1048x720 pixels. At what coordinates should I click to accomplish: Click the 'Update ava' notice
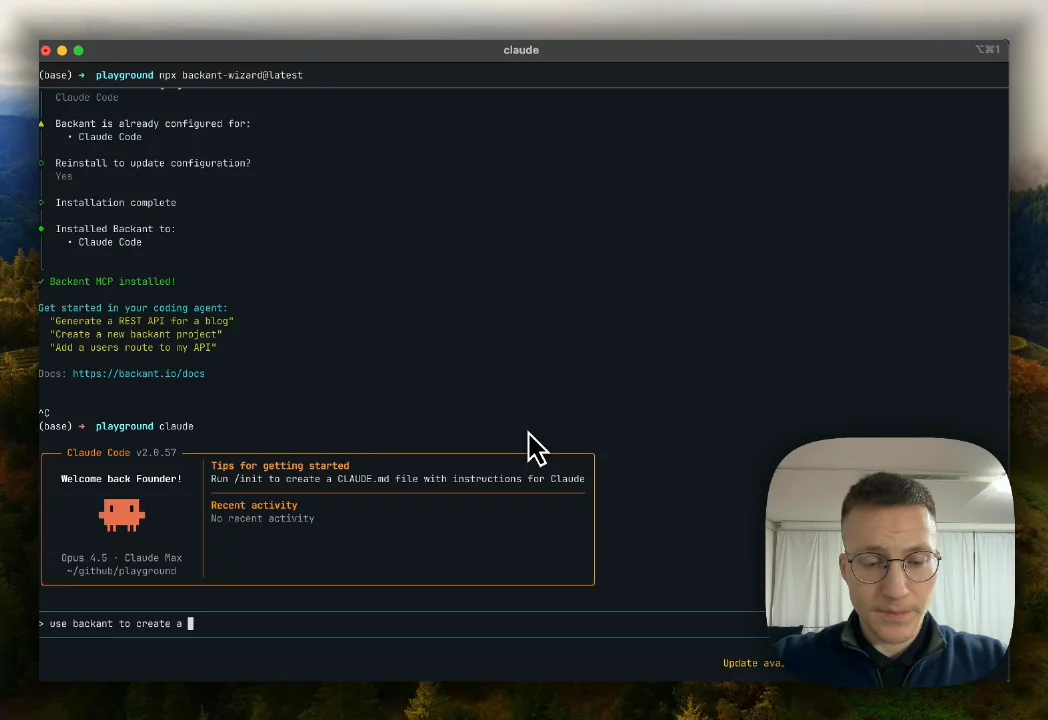tap(753, 663)
